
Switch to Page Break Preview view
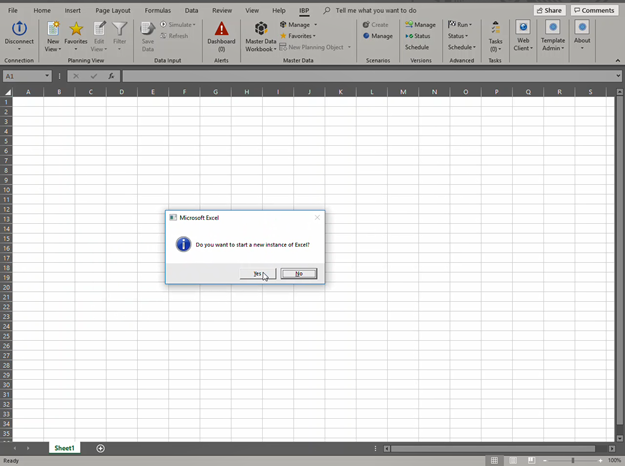[x=531, y=460]
